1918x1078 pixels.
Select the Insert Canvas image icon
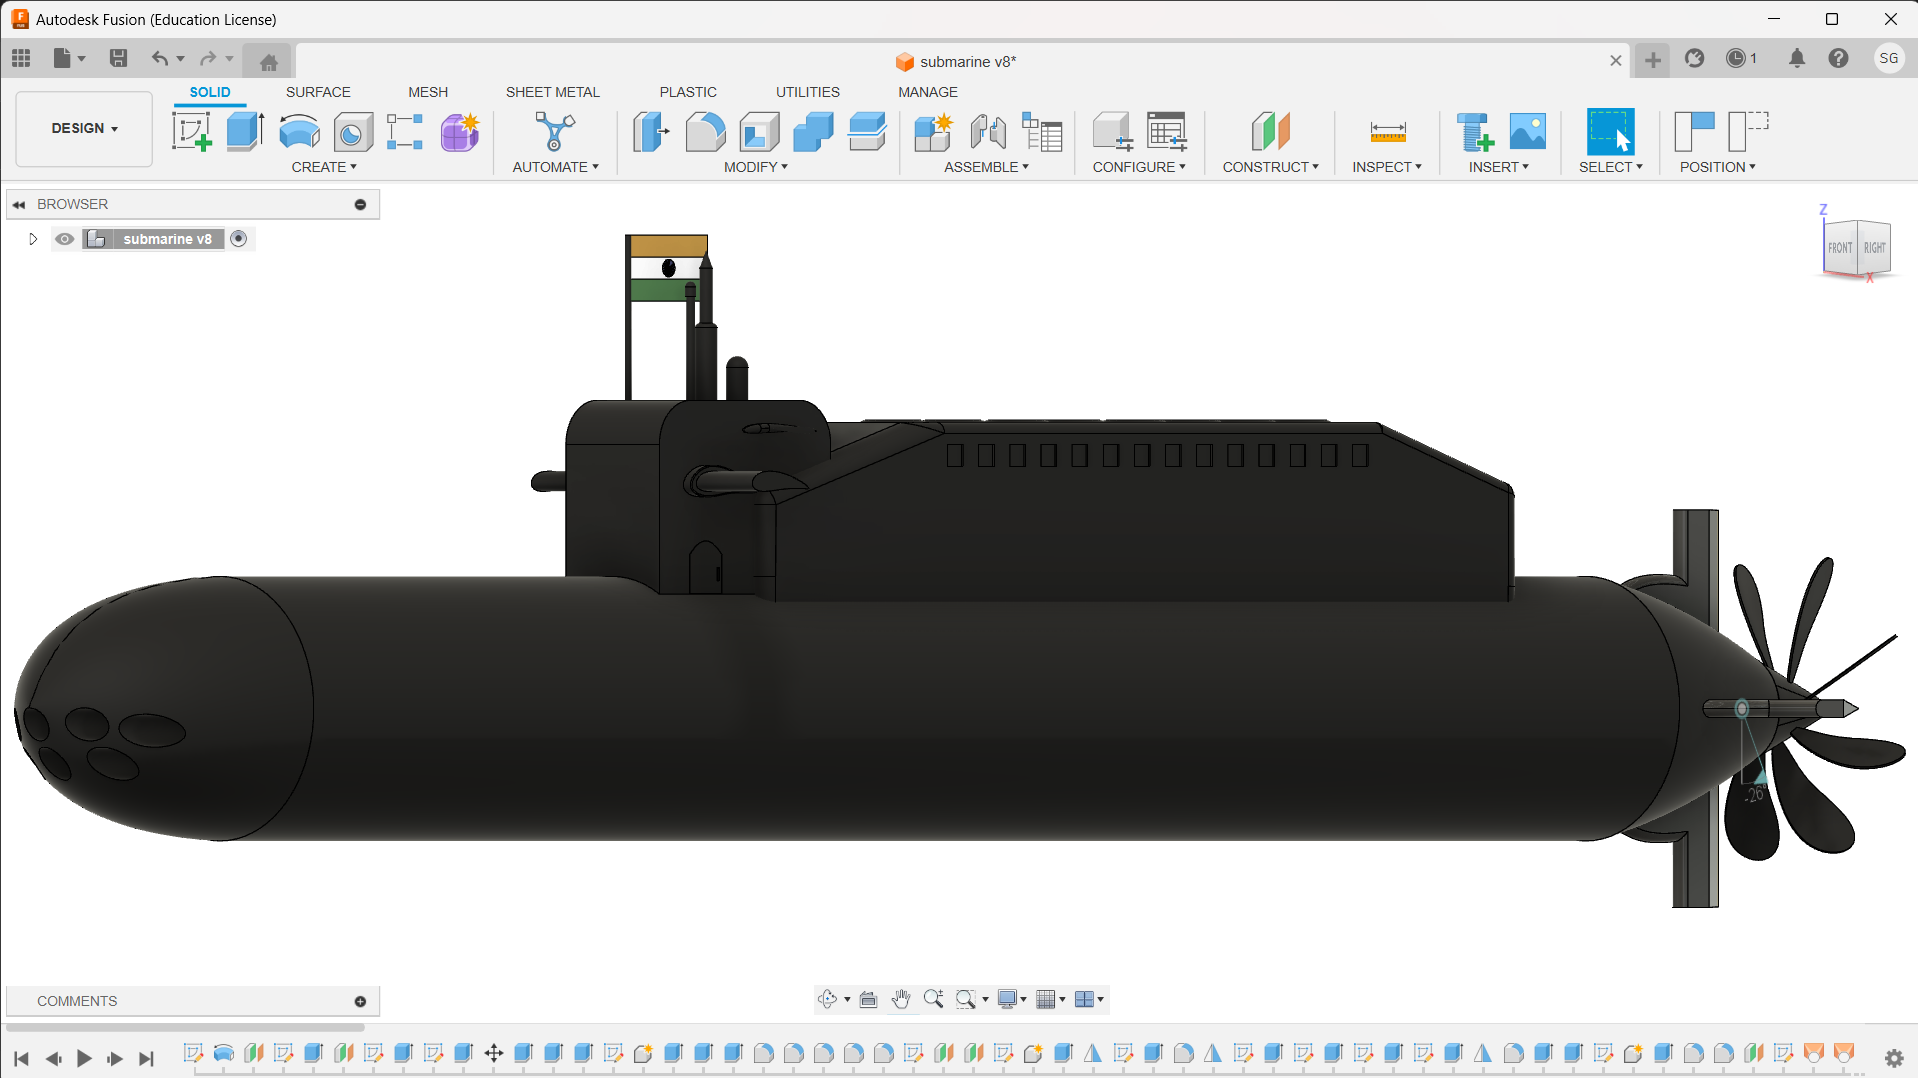[1527, 131]
